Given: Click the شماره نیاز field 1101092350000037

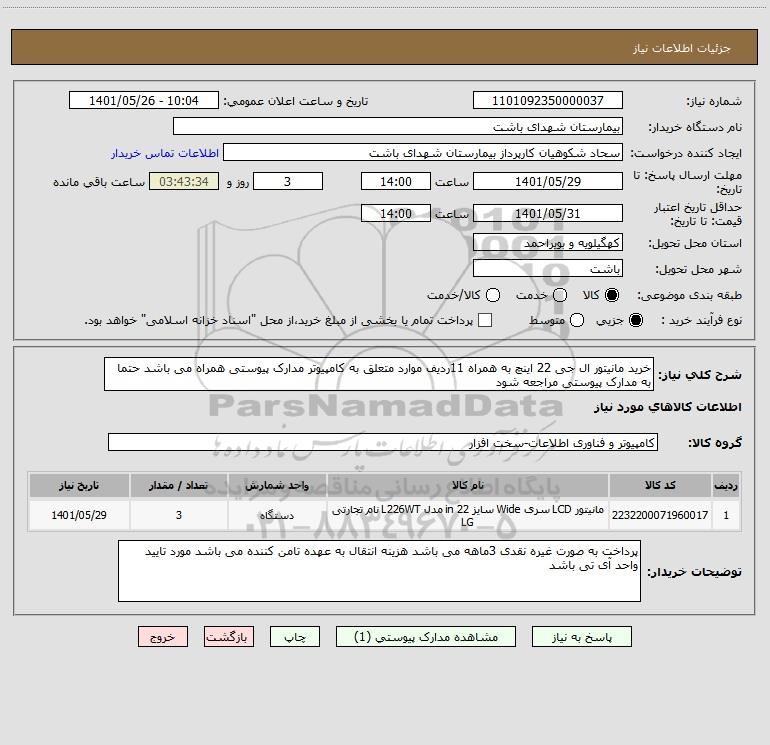Looking at the screenshot, I should click(548, 101).
